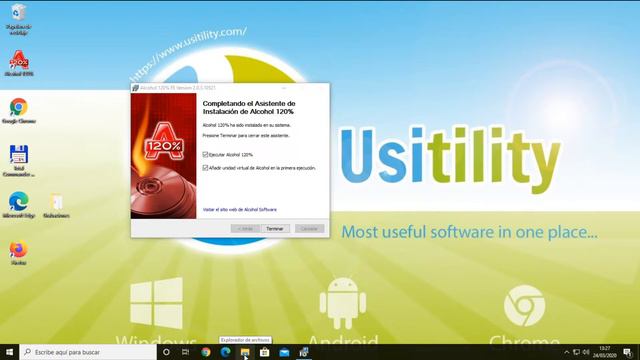Open Explorador de archivos from the taskbar

coord(245,352)
